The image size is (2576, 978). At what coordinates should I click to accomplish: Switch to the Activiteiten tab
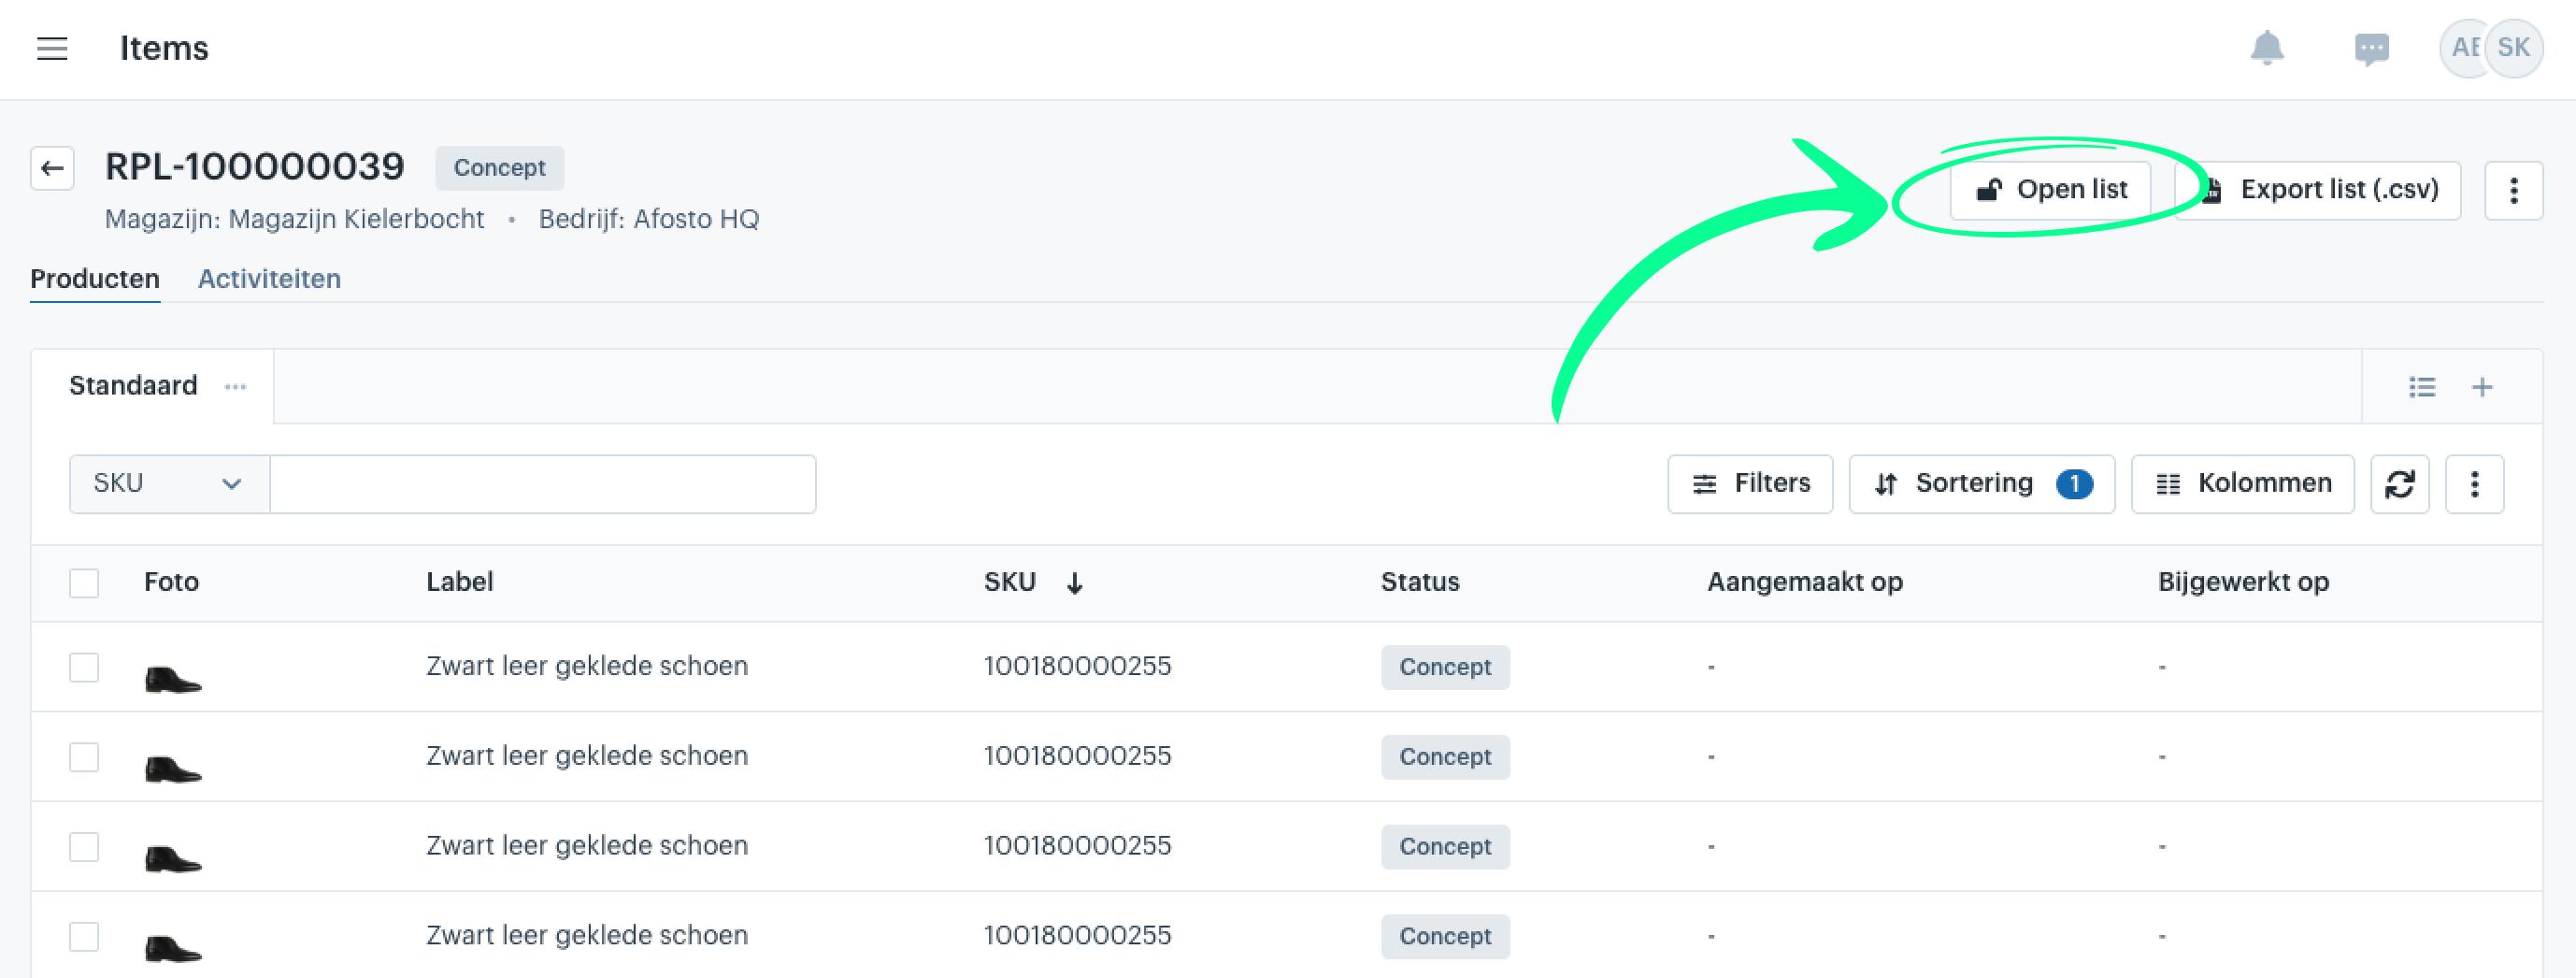coord(269,279)
